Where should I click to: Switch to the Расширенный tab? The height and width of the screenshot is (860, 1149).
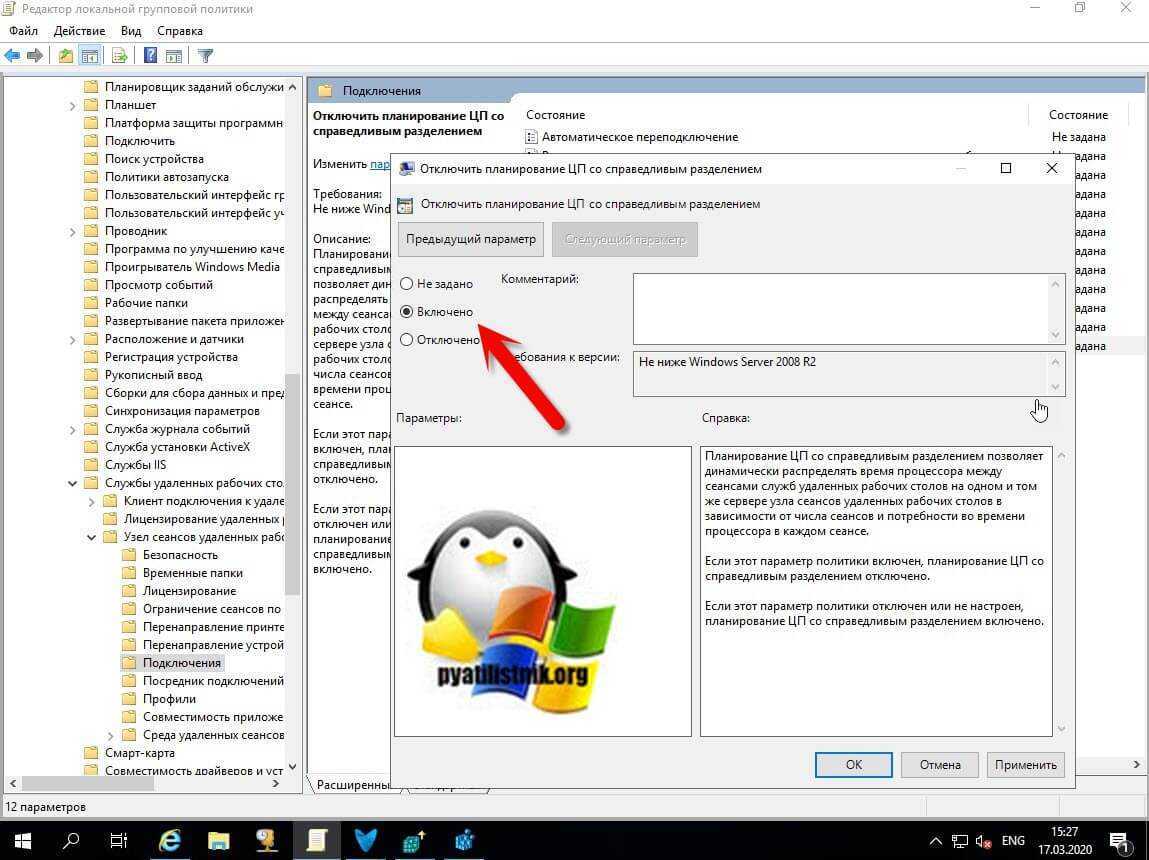pyautogui.click(x=352, y=785)
